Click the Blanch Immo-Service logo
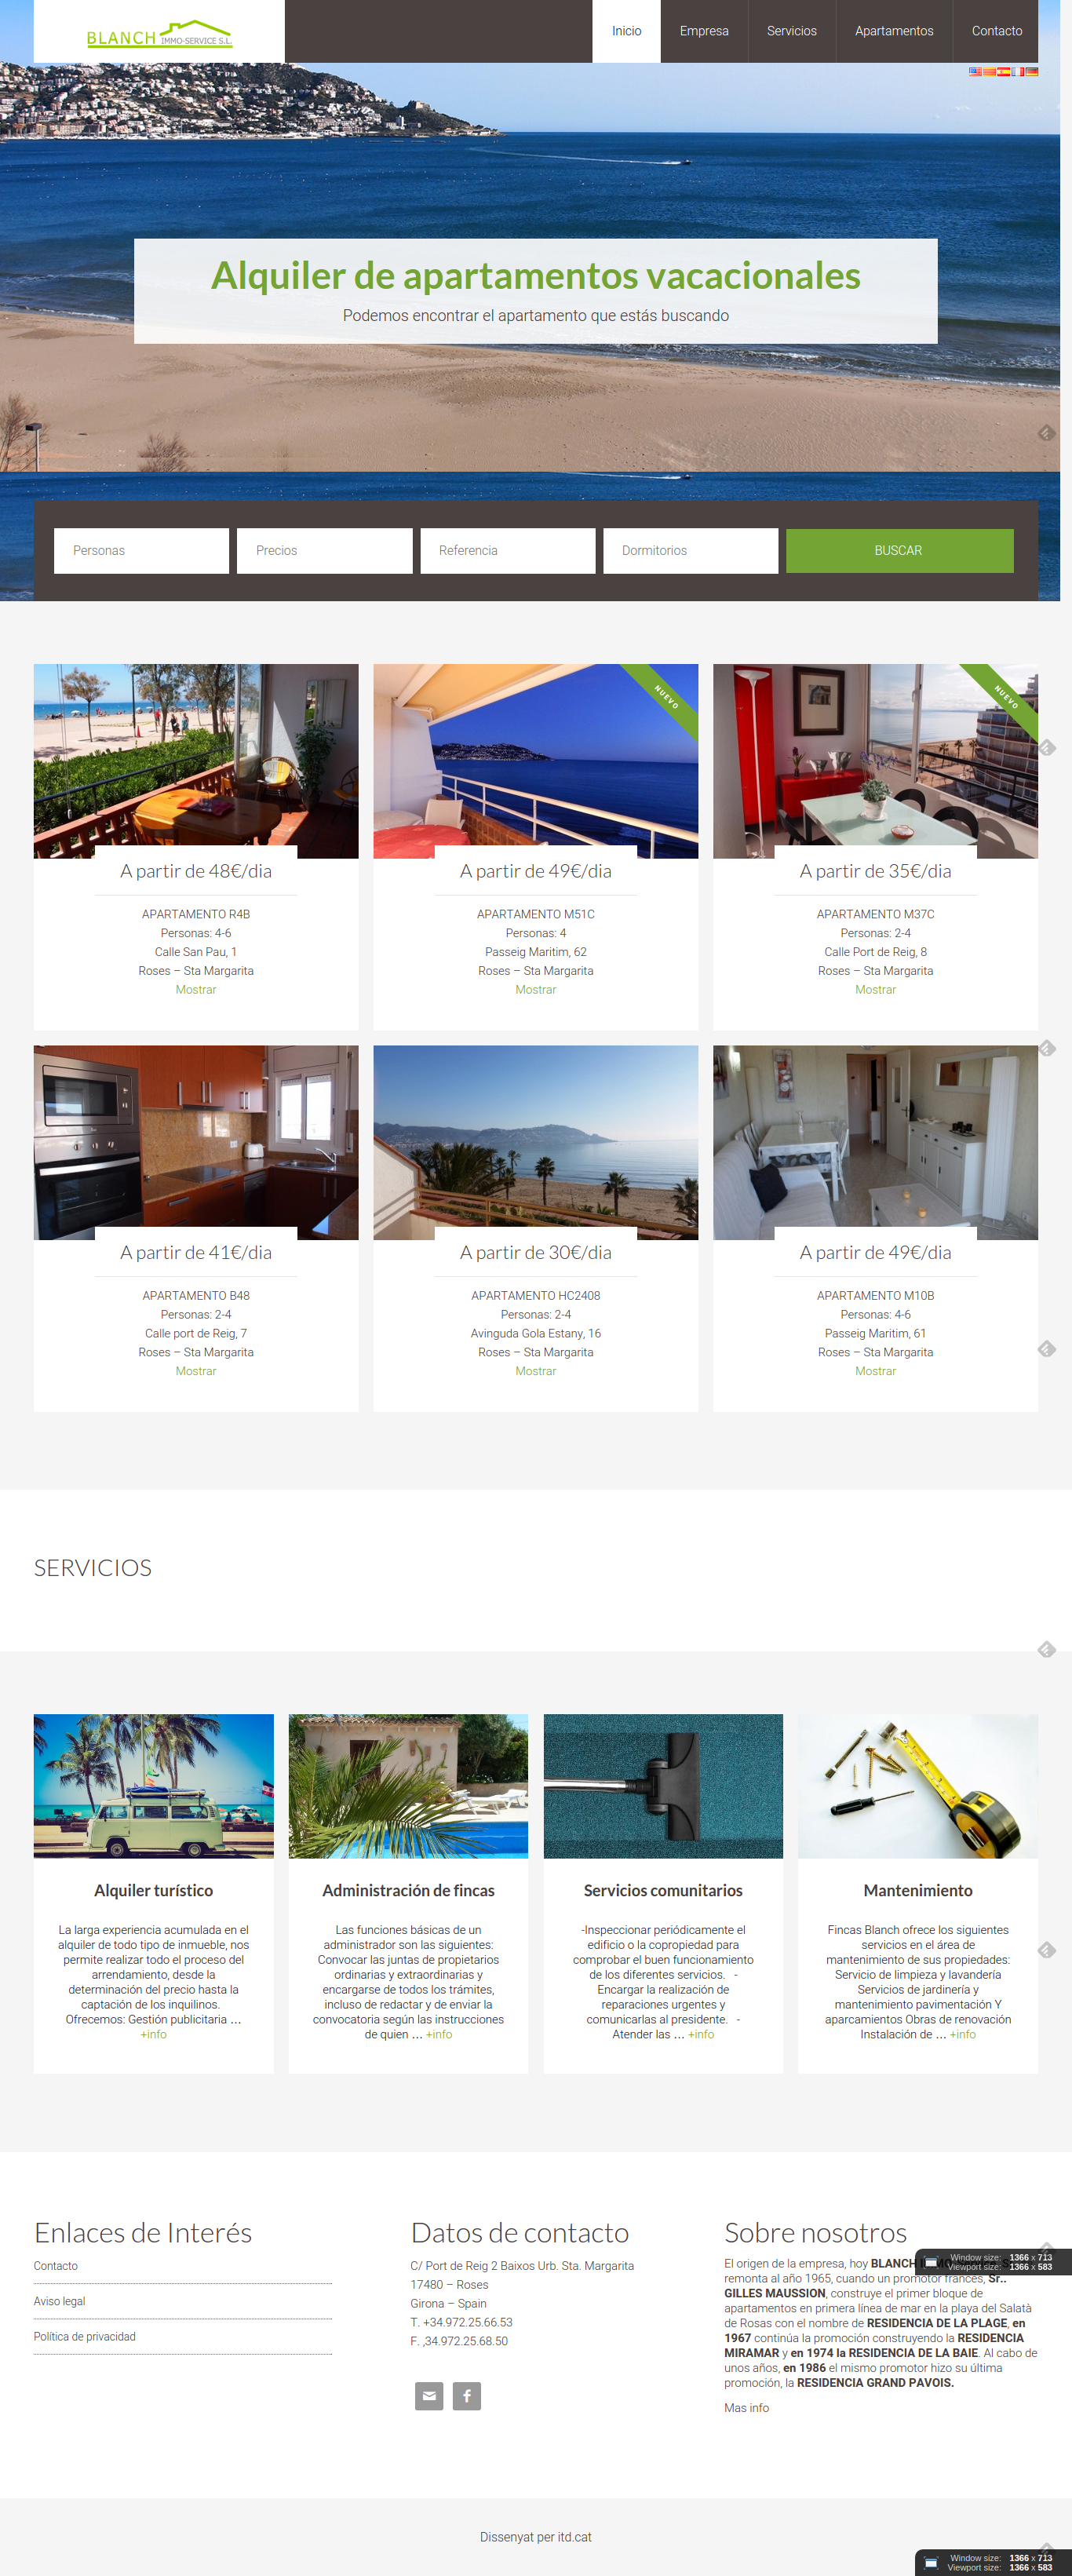 click(x=159, y=35)
